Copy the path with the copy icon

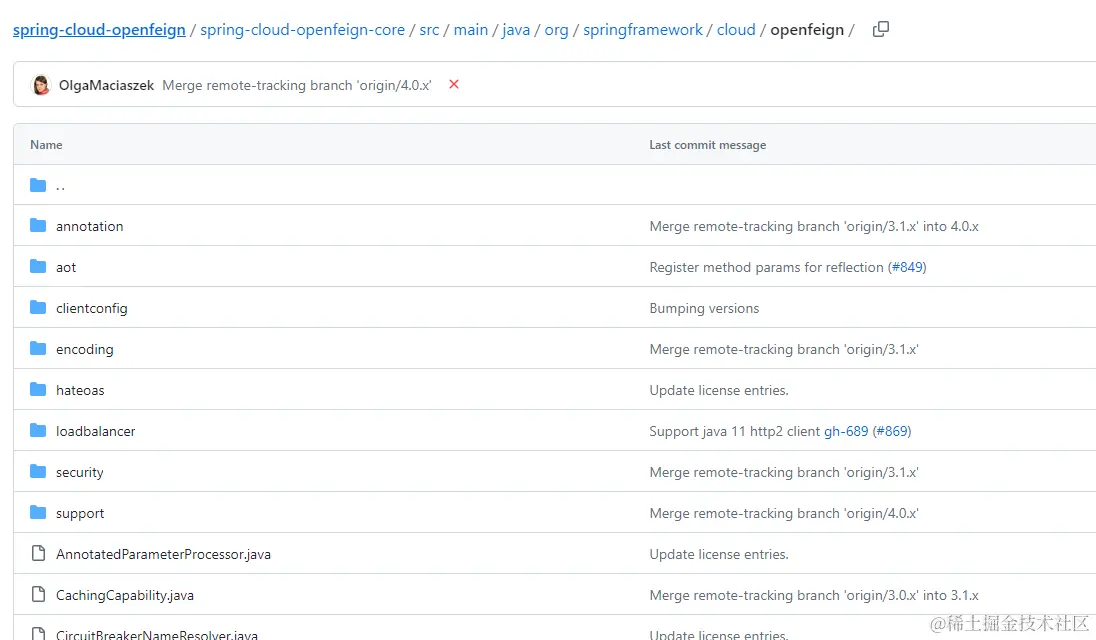point(881,29)
